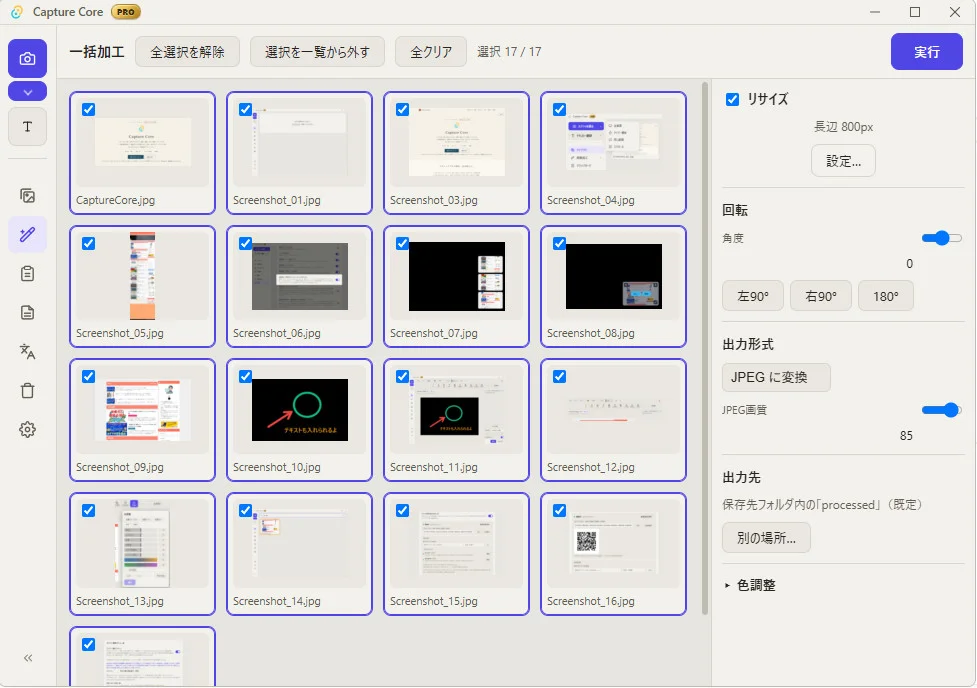Uncheck Screenshot_11.jpg checkbox
Screen dimensions: 977x688
coord(403,376)
